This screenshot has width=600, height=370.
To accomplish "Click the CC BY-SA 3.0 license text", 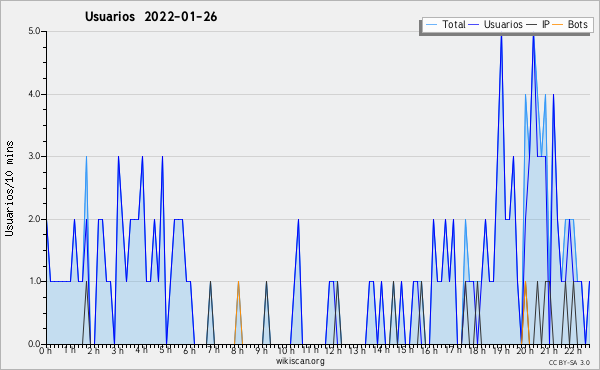I will tap(569, 362).
